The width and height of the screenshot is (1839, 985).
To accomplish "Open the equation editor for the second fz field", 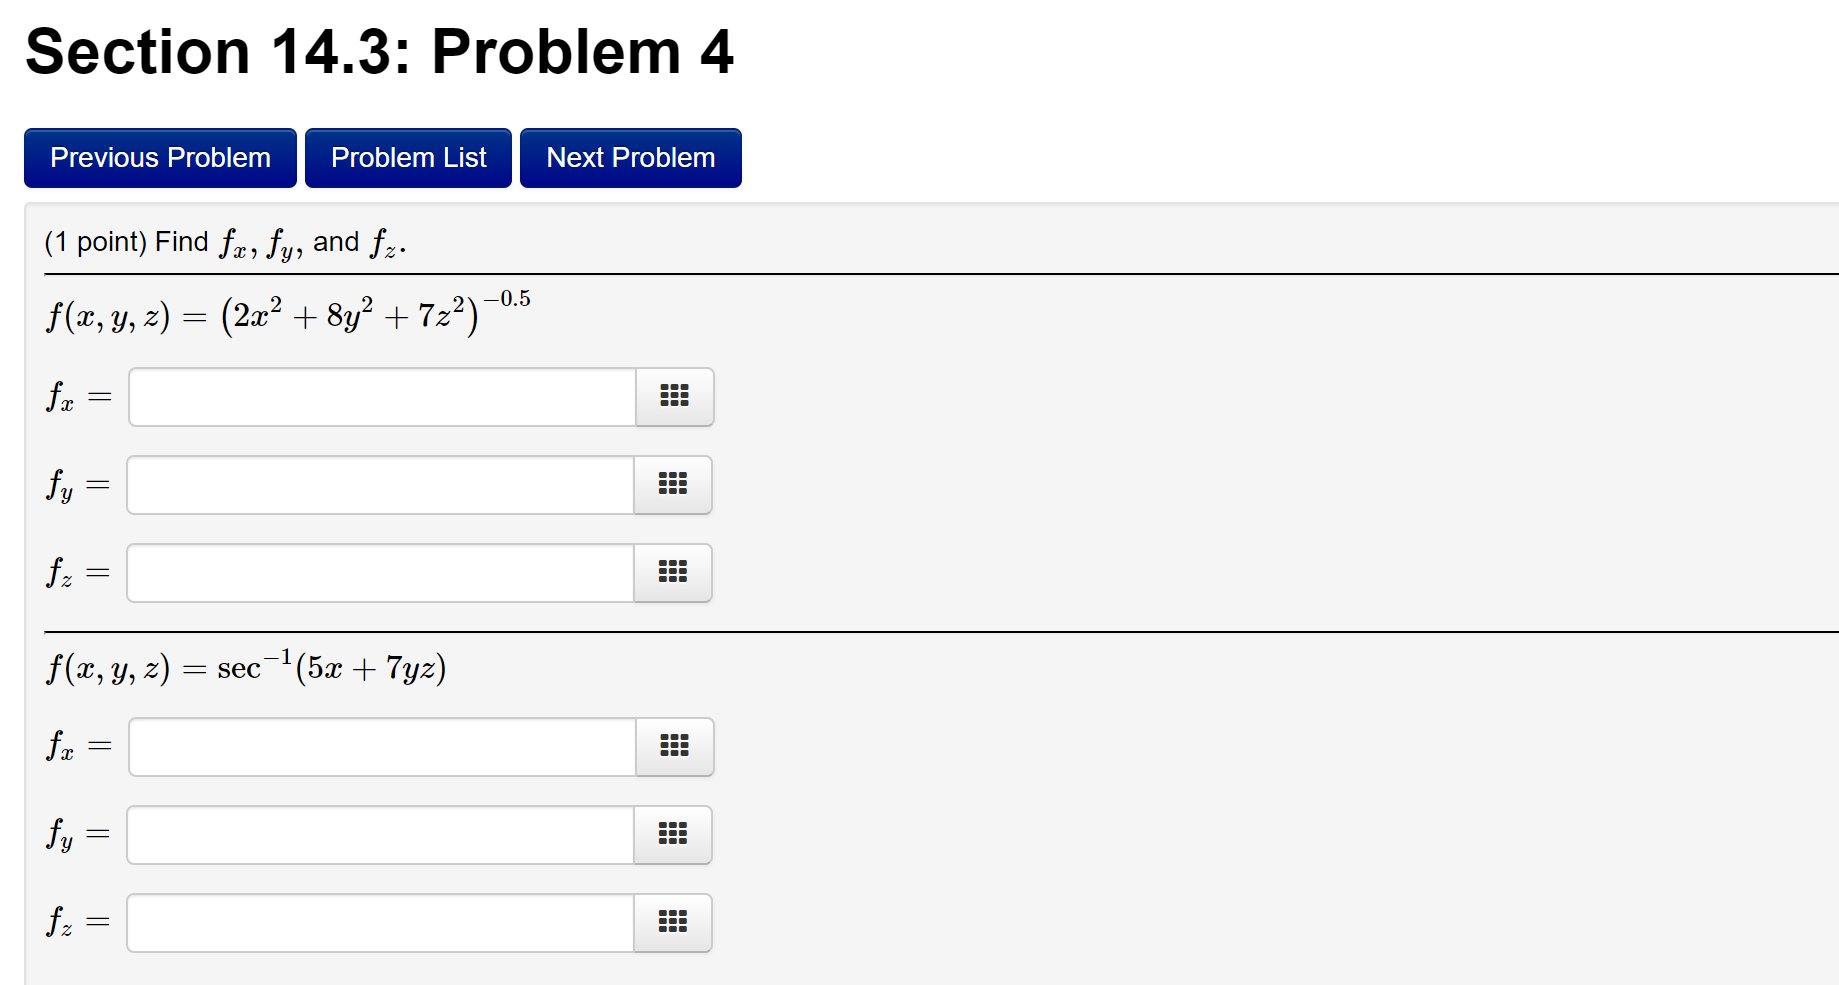I will pos(672,923).
